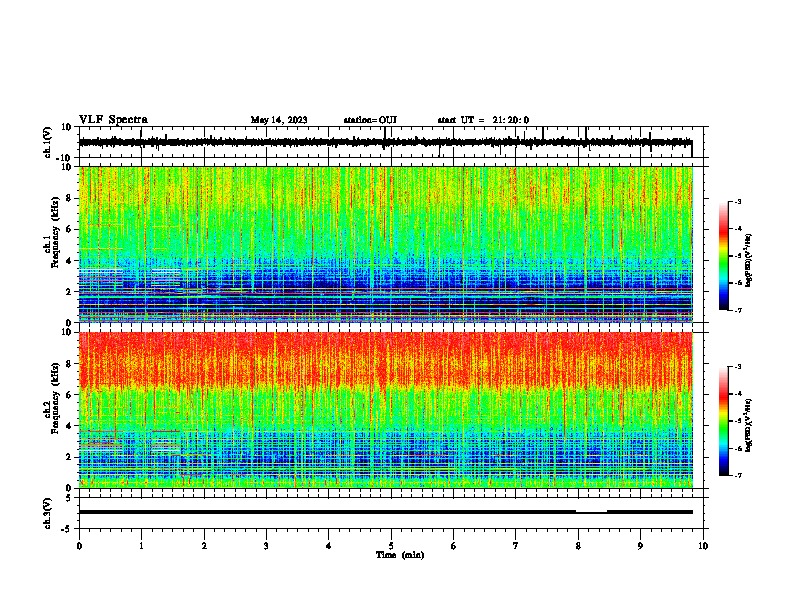792x612 pixels.
Task: Click the time axis tick label "5"
Action: (391, 546)
